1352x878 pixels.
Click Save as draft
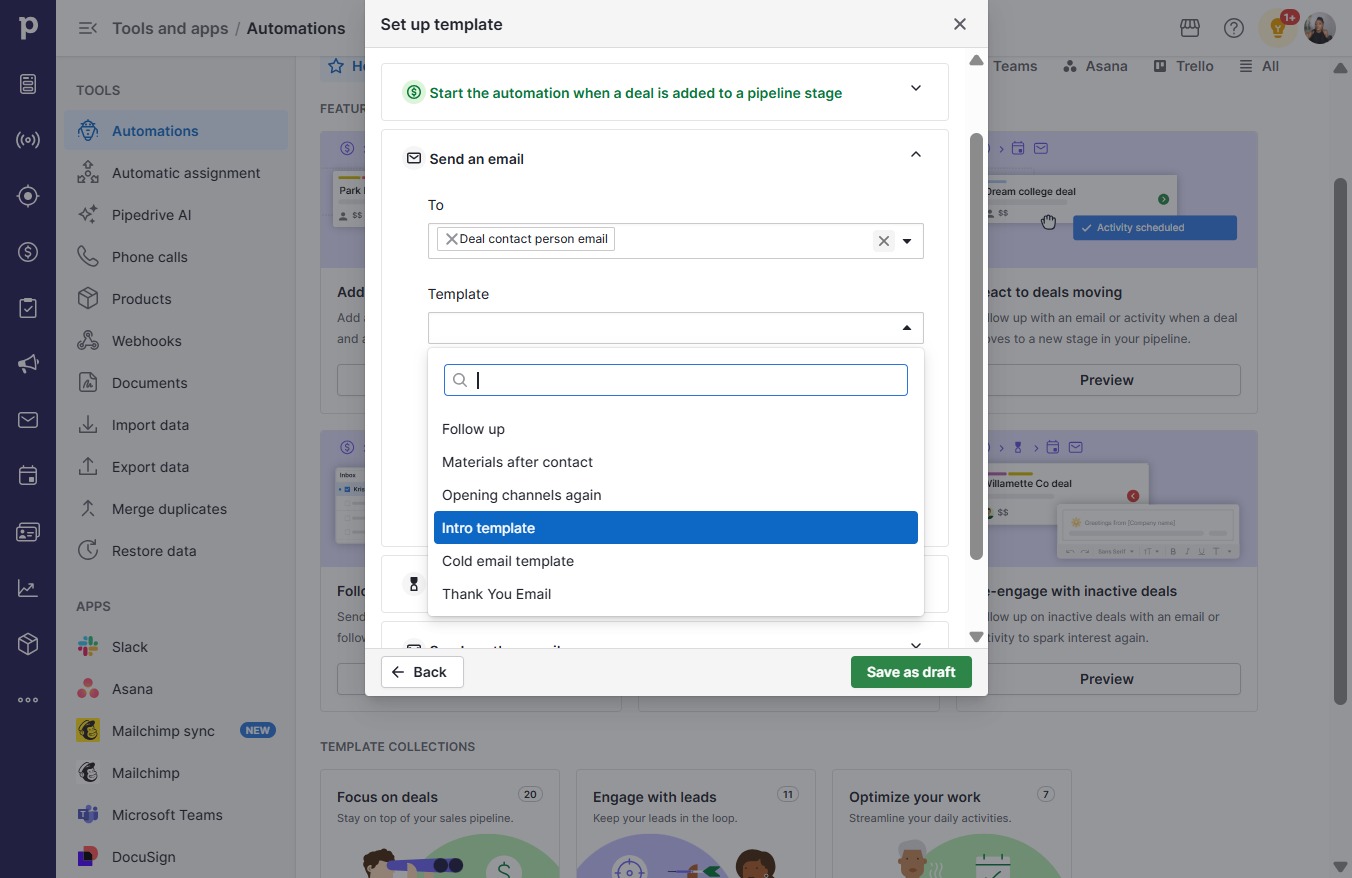tap(911, 672)
